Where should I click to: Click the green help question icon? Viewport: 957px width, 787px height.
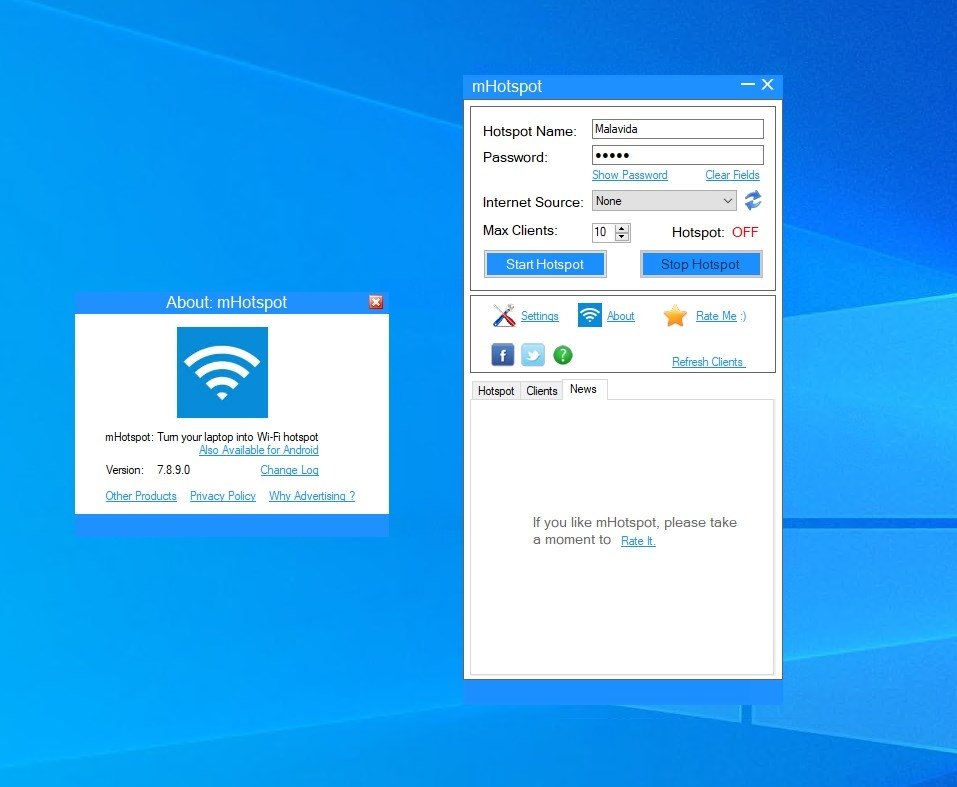tap(563, 355)
